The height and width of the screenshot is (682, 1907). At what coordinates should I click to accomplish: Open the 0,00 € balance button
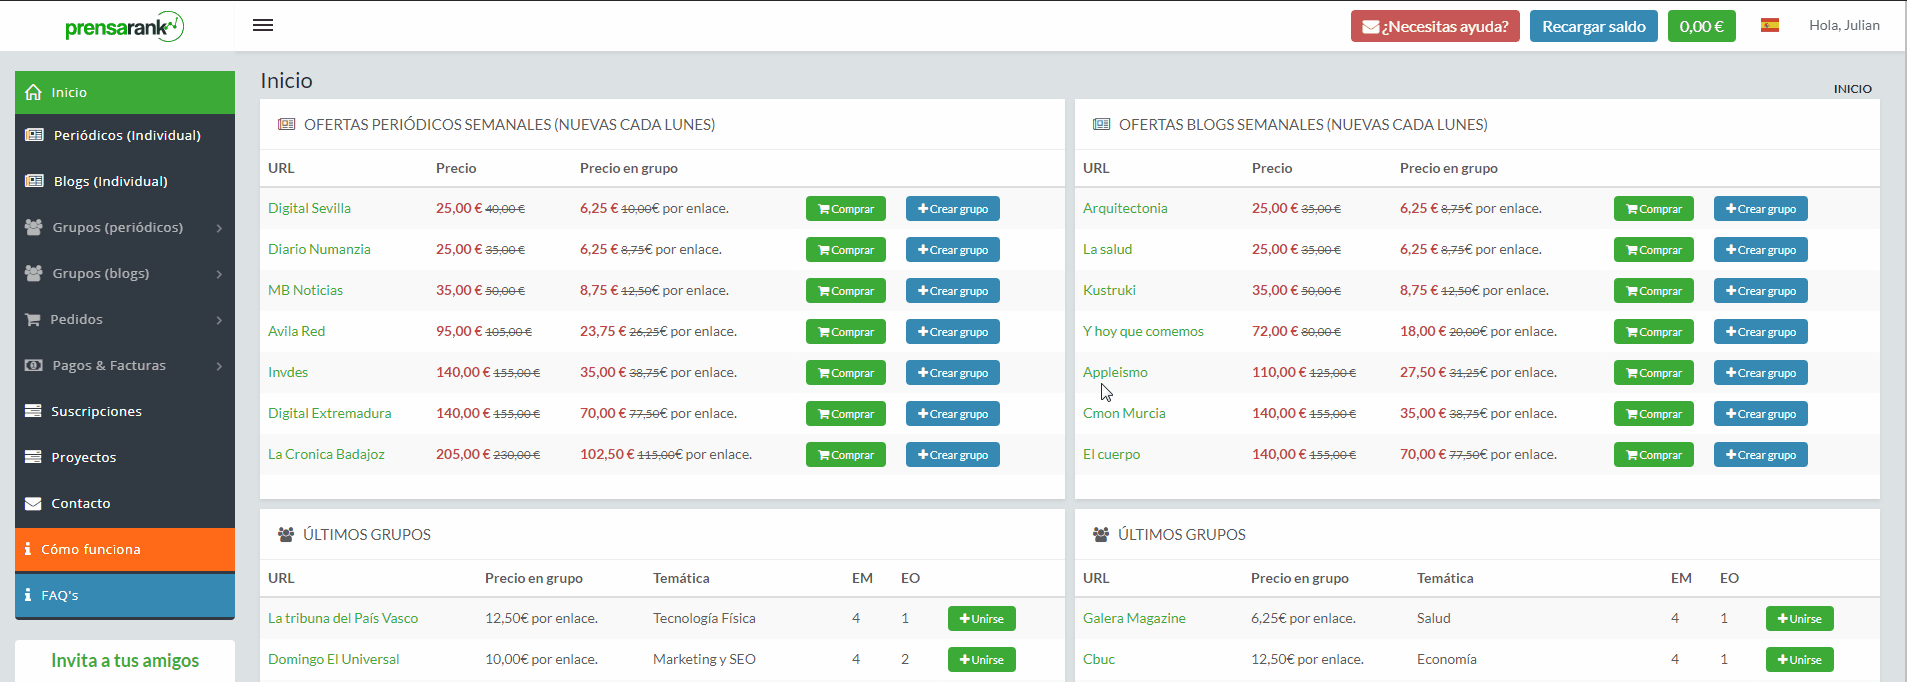[1701, 26]
